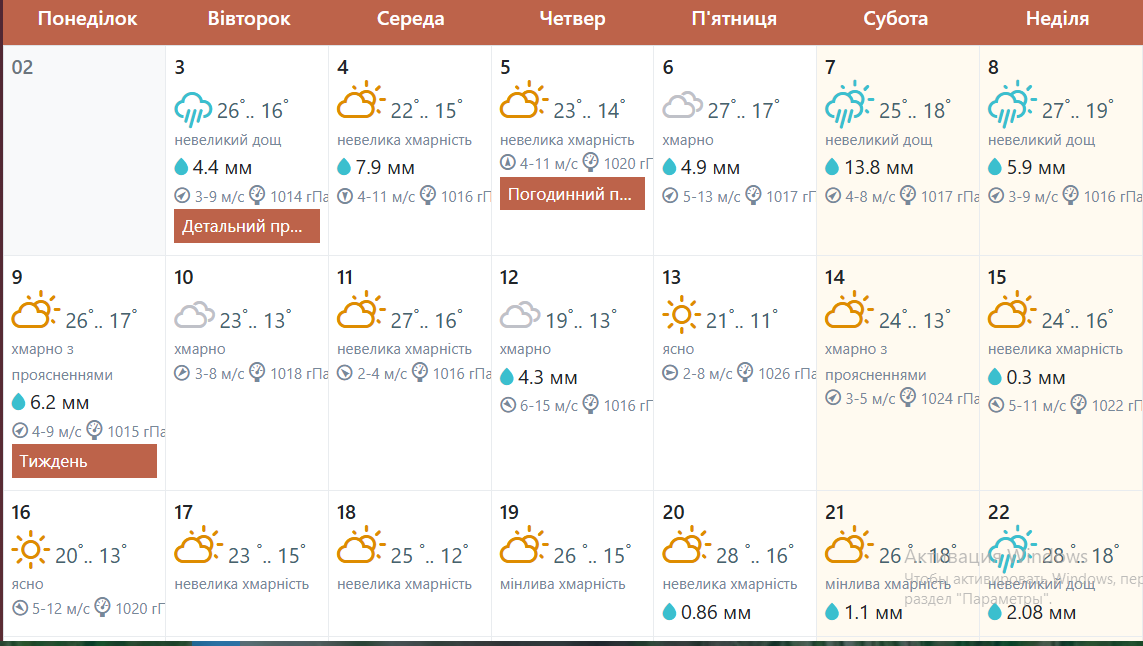Click the Тиждень button on day 9

click(x=84, y=461)
